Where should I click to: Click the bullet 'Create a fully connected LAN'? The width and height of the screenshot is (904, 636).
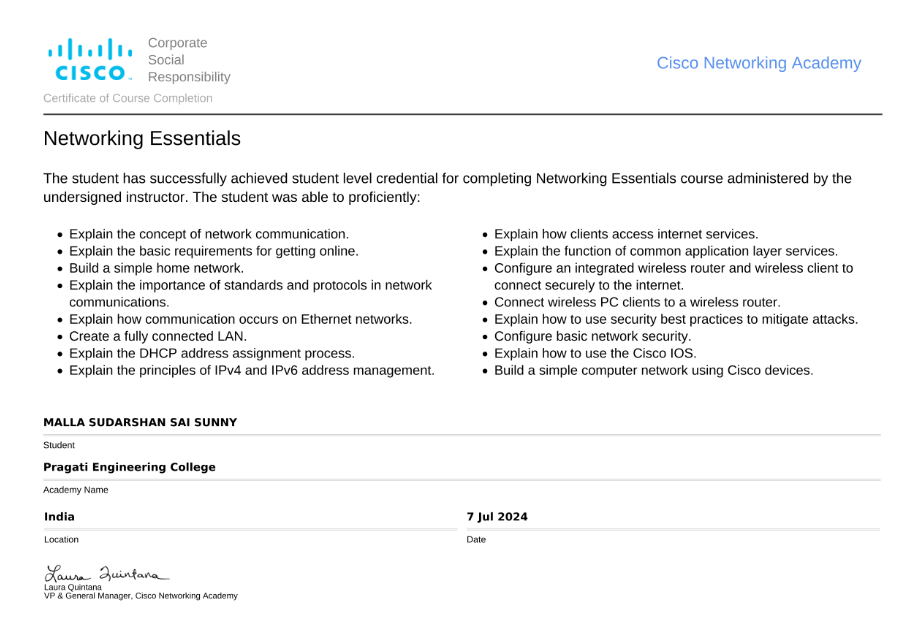point(157,336)
